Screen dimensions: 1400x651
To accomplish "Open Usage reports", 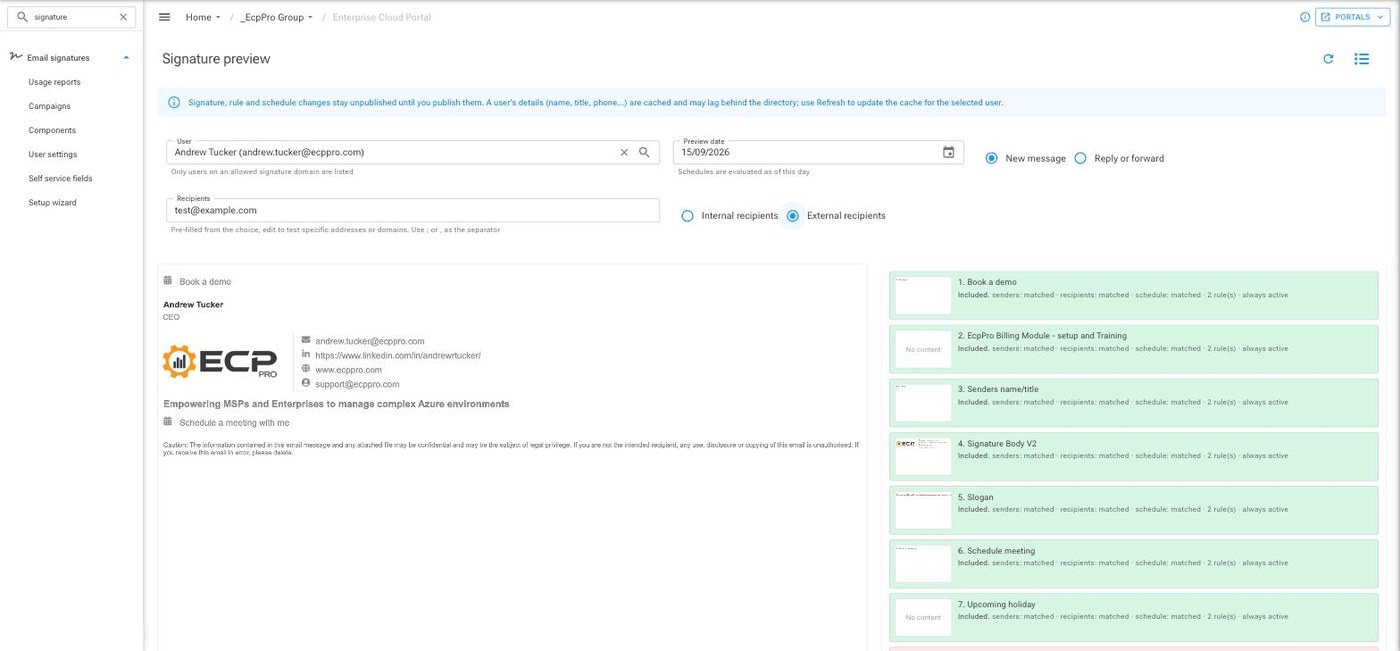I will [54, 82].
